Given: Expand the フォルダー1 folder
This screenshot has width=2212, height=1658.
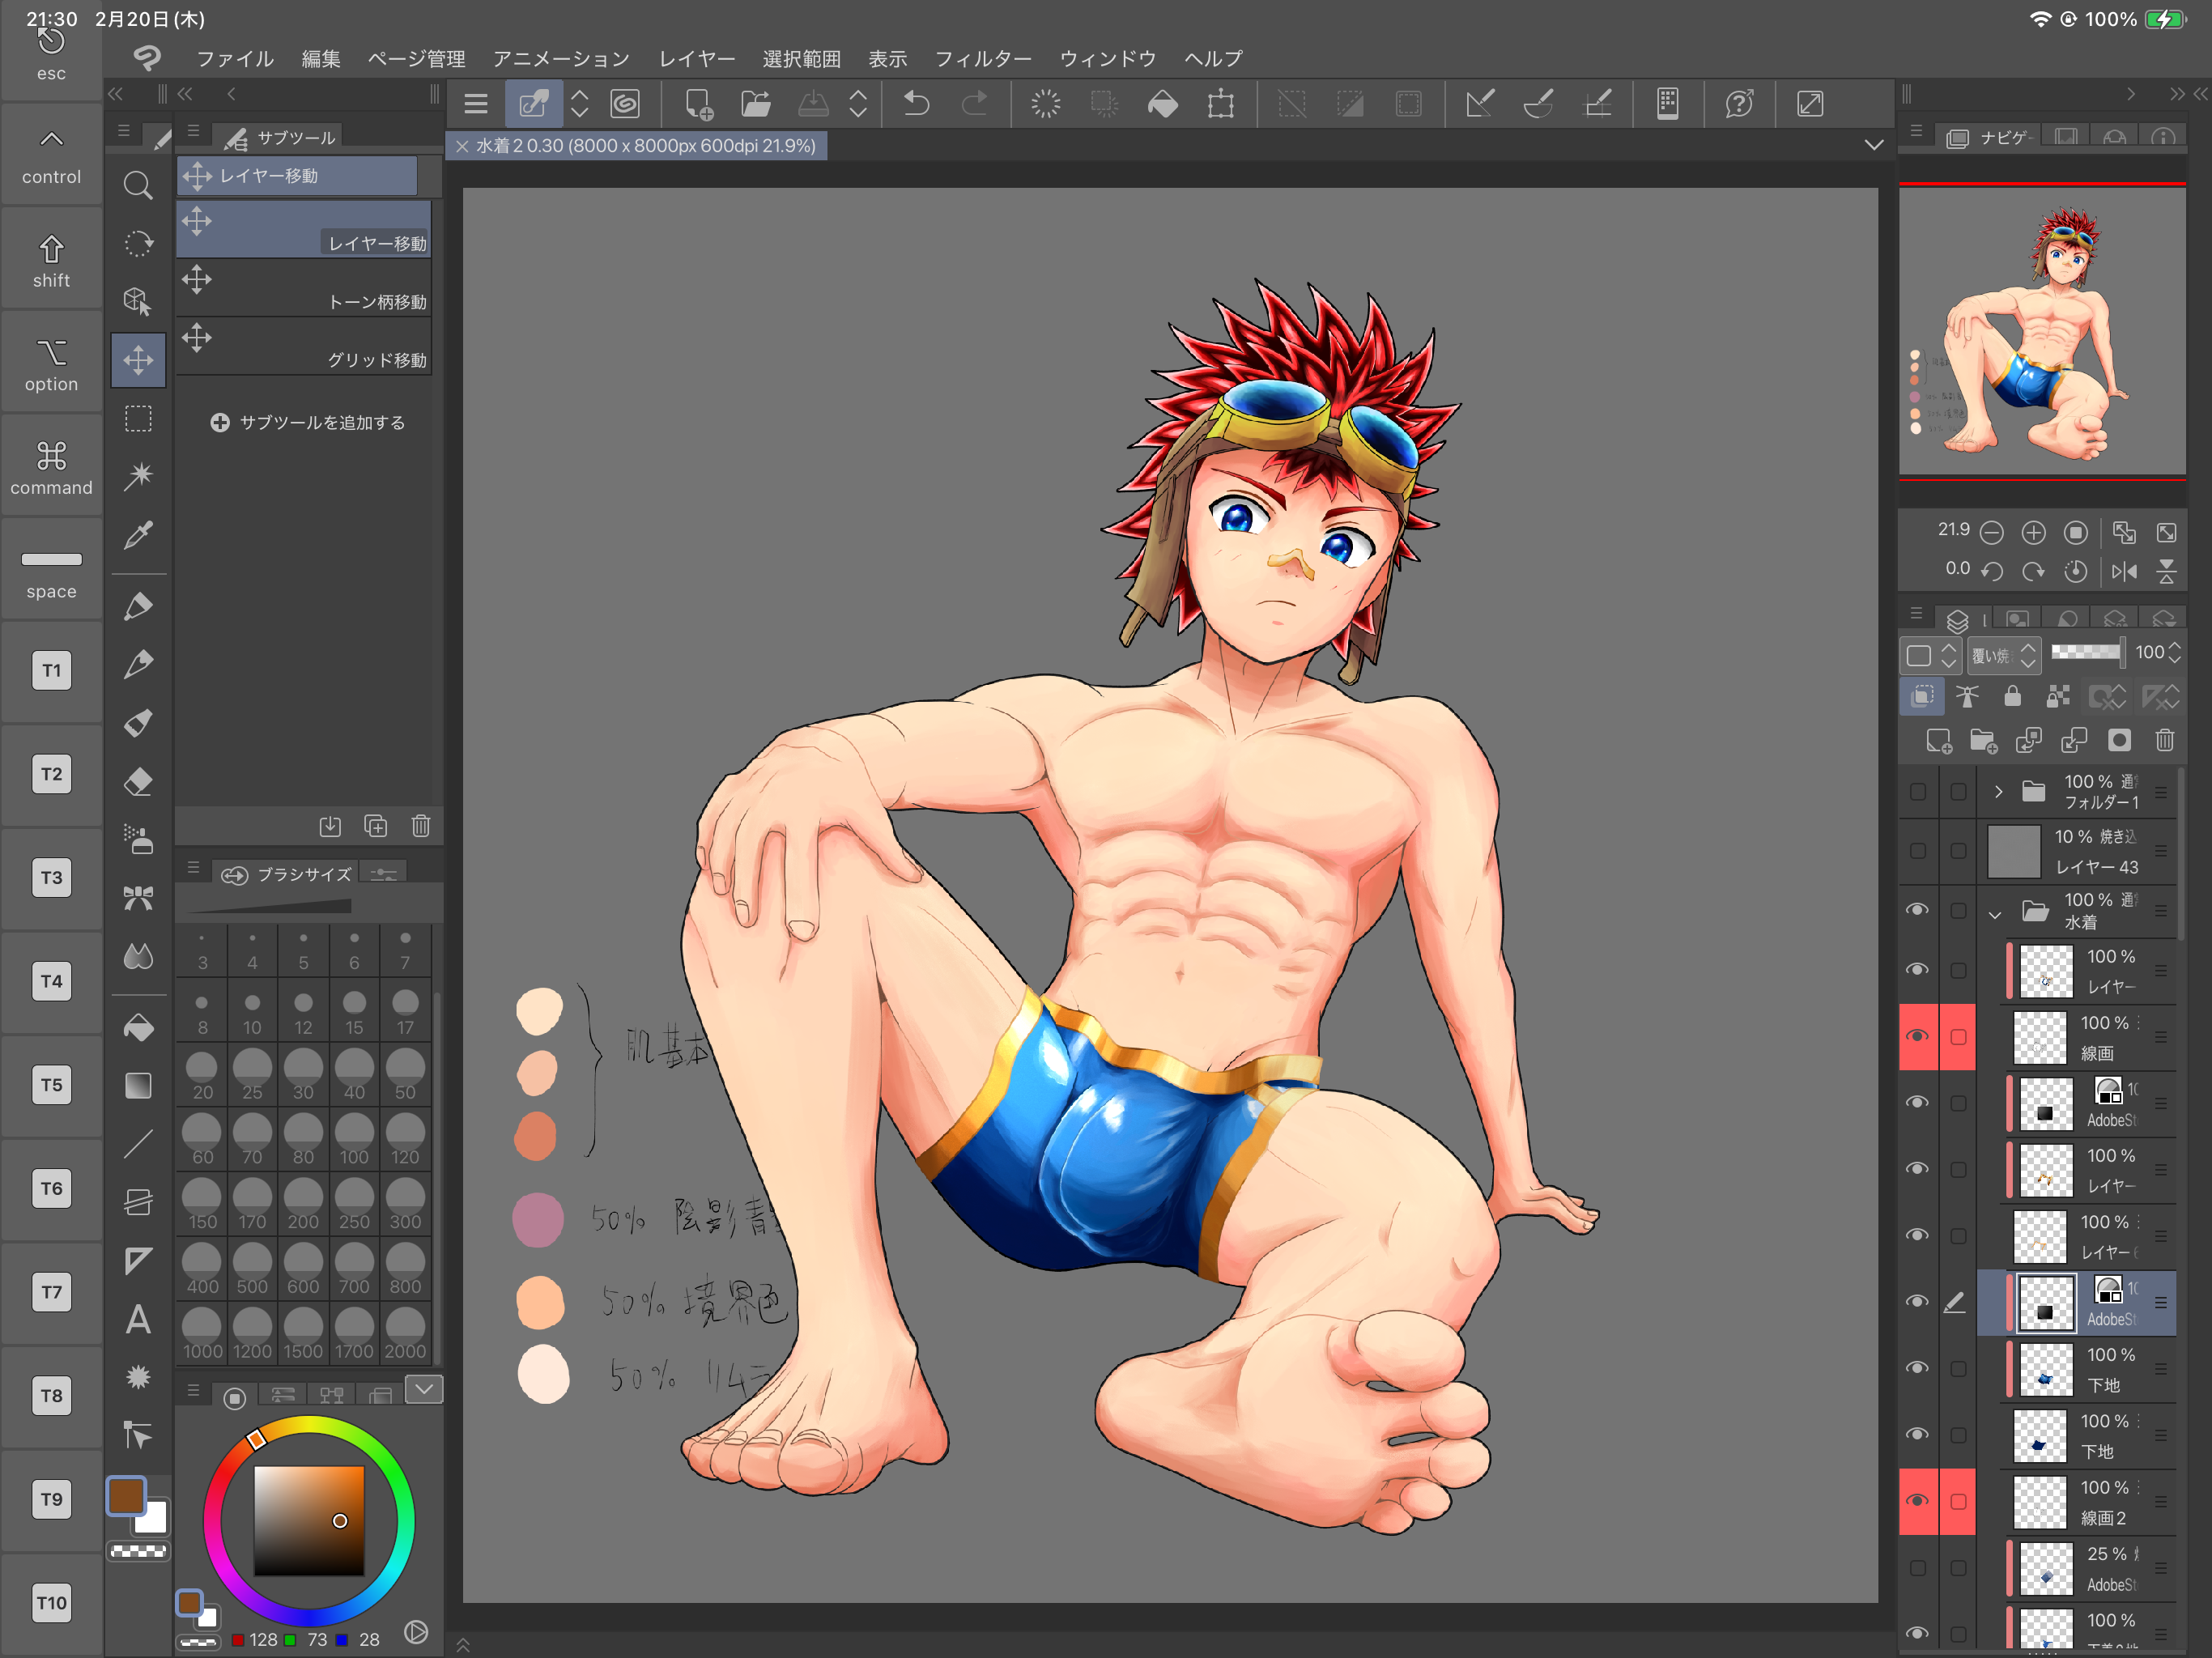Looking at the screenshot, I should pos(1998,792).
